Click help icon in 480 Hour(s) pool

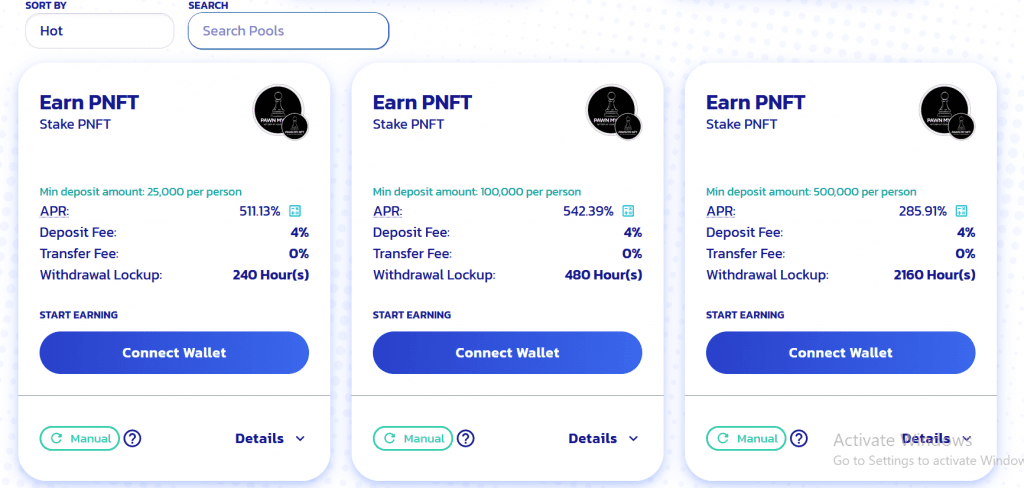tap(466, 438)
